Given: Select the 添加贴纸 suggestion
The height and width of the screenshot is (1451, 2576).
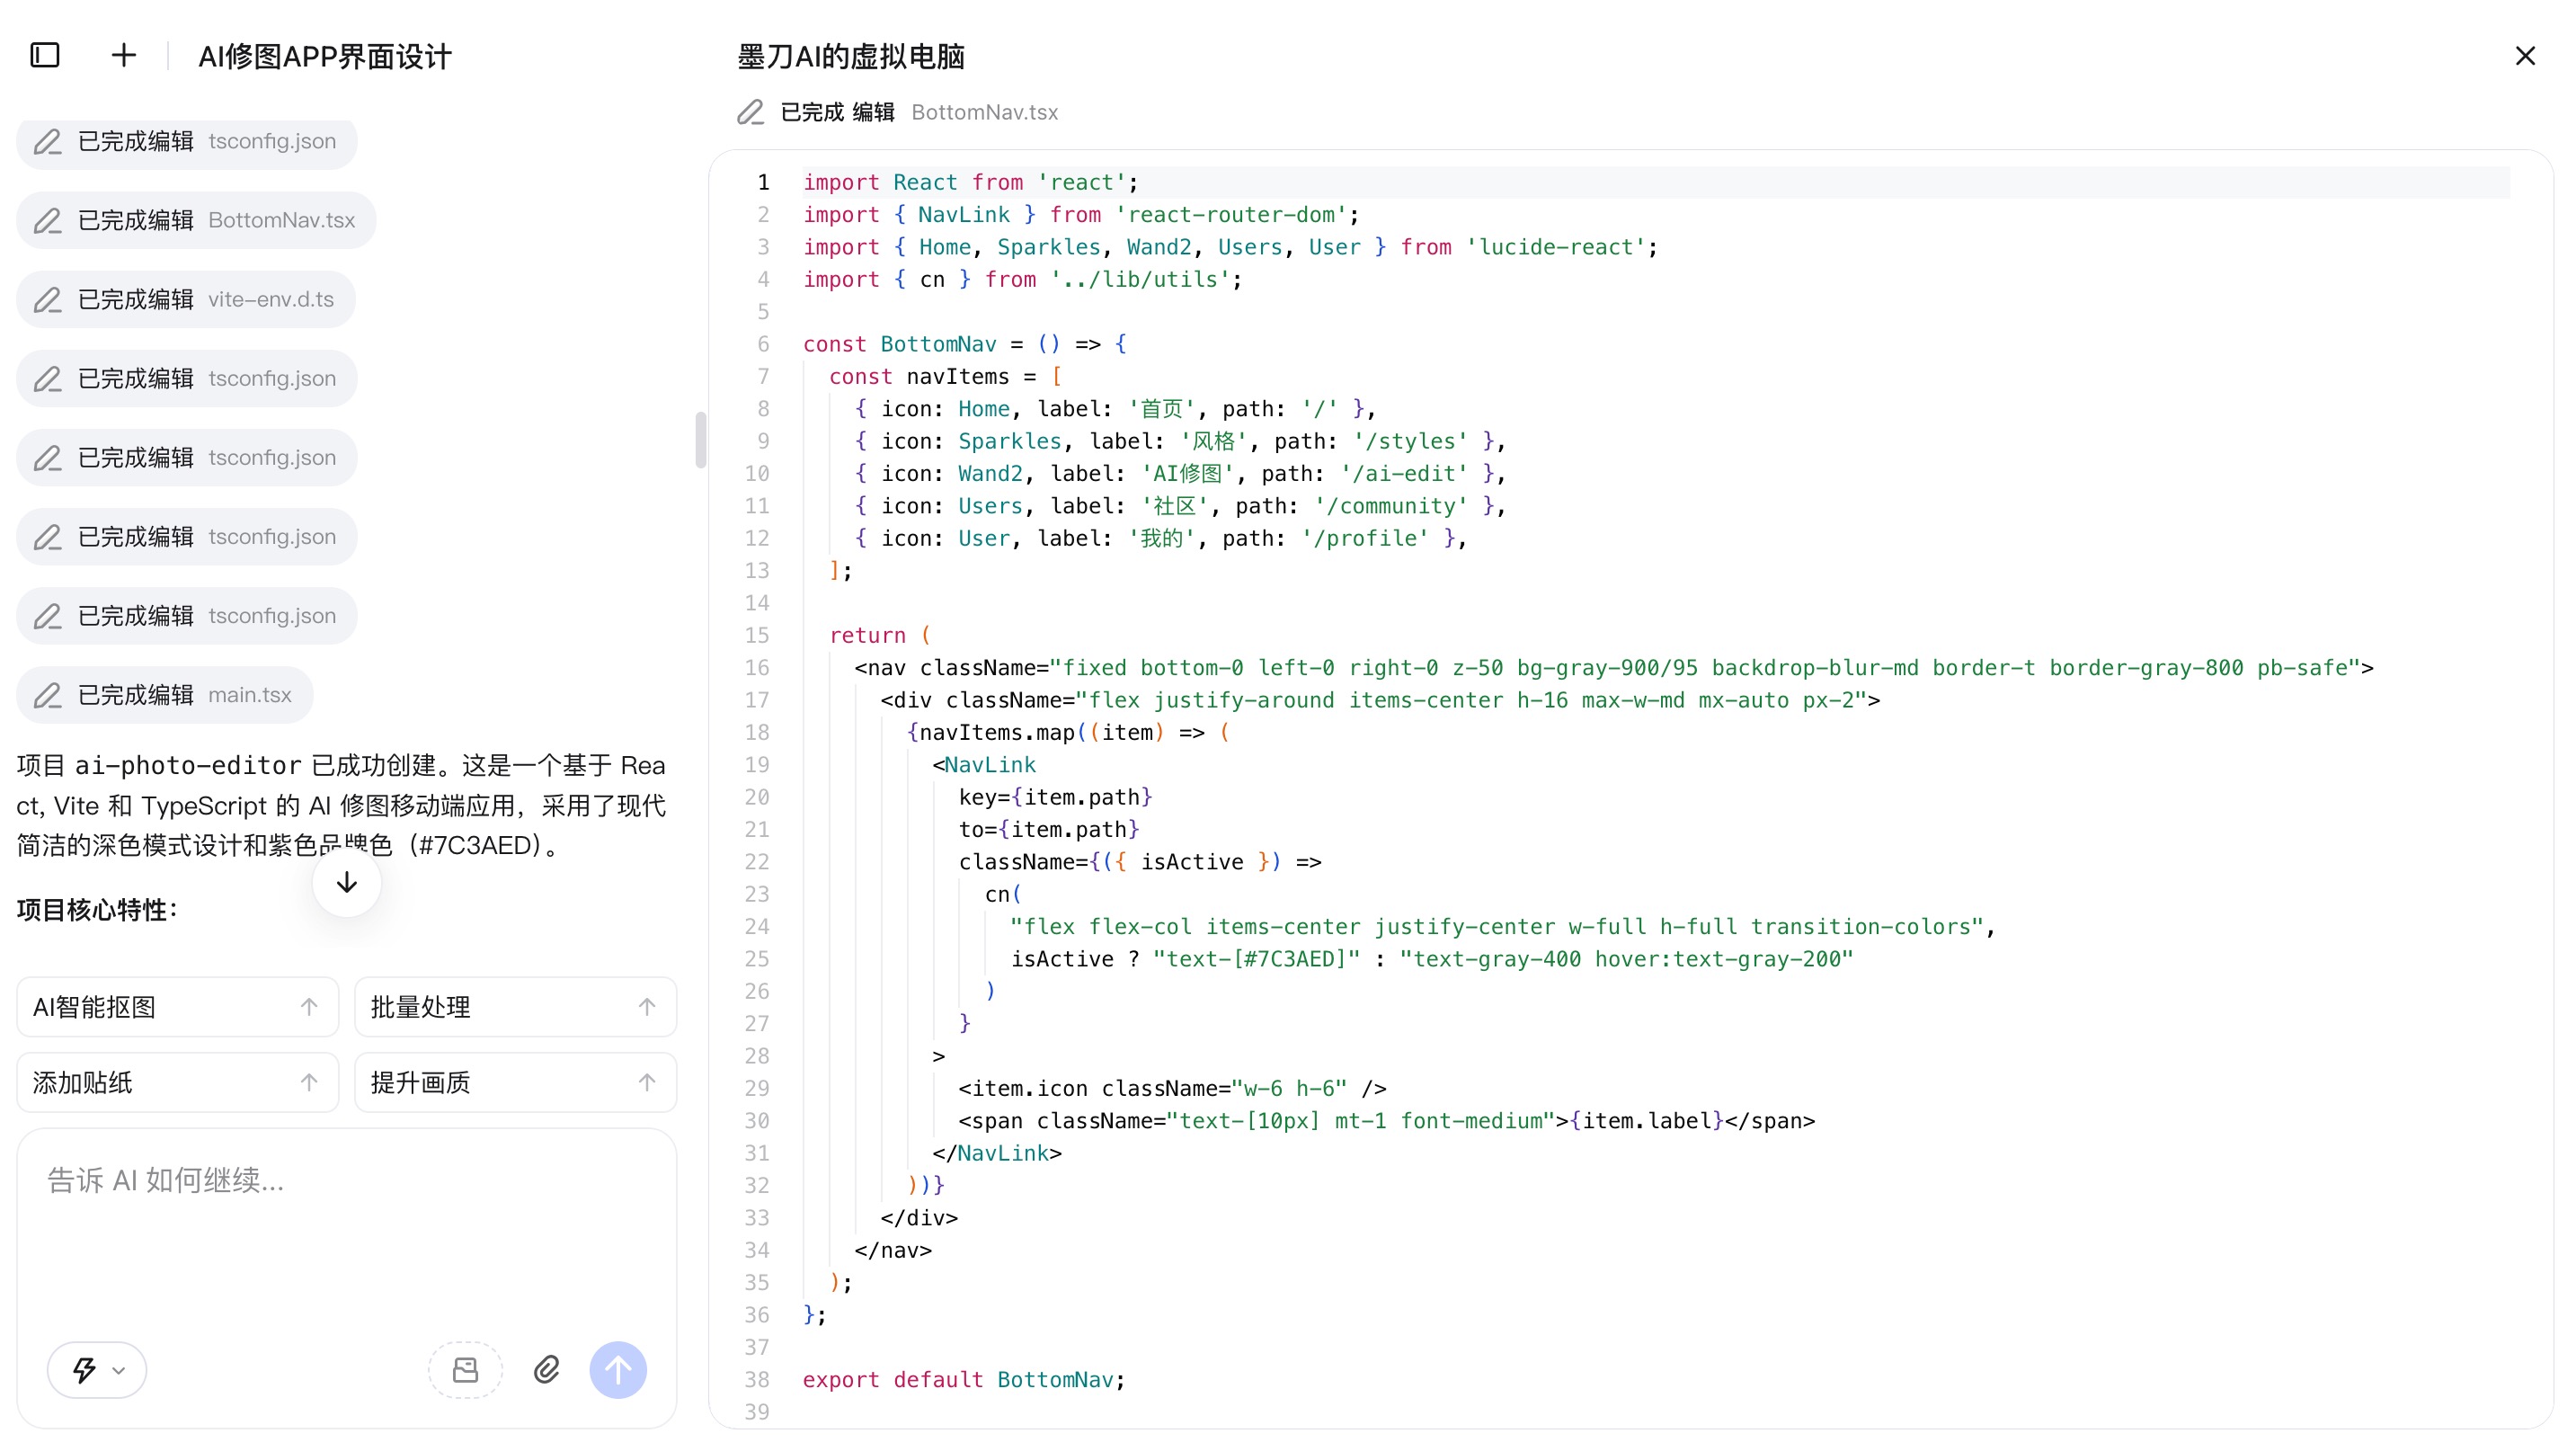Looking at the screenshot, I should tap(177, 1082).
